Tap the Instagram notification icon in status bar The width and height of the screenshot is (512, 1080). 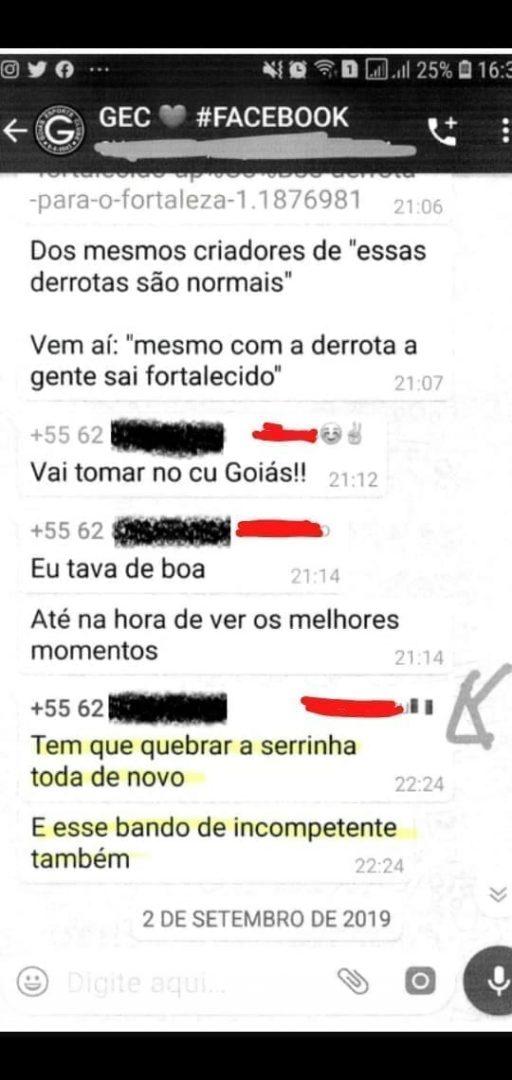(10, 70)
